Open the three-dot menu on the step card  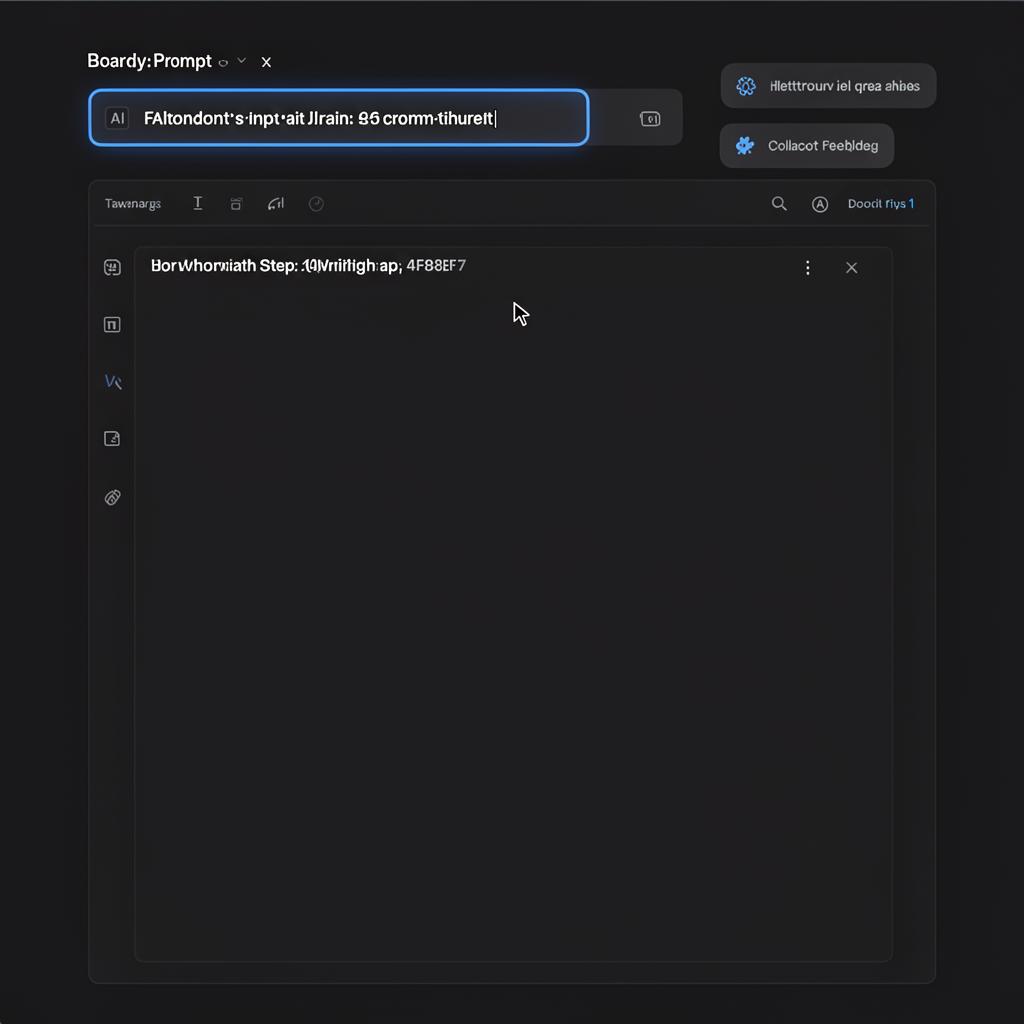pos(808,268)
